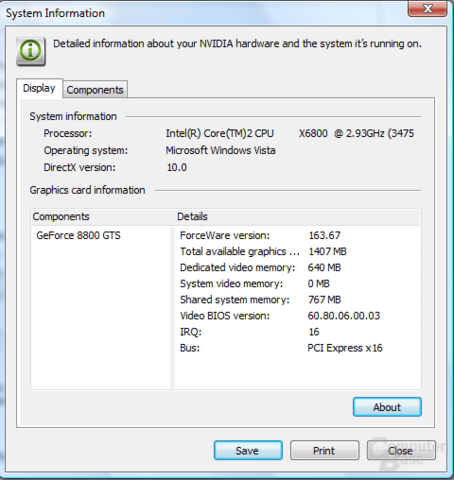This screenshot has height=480, width=454.
Task: Click the 640 MB value
Action: click(x=324, y=267)
